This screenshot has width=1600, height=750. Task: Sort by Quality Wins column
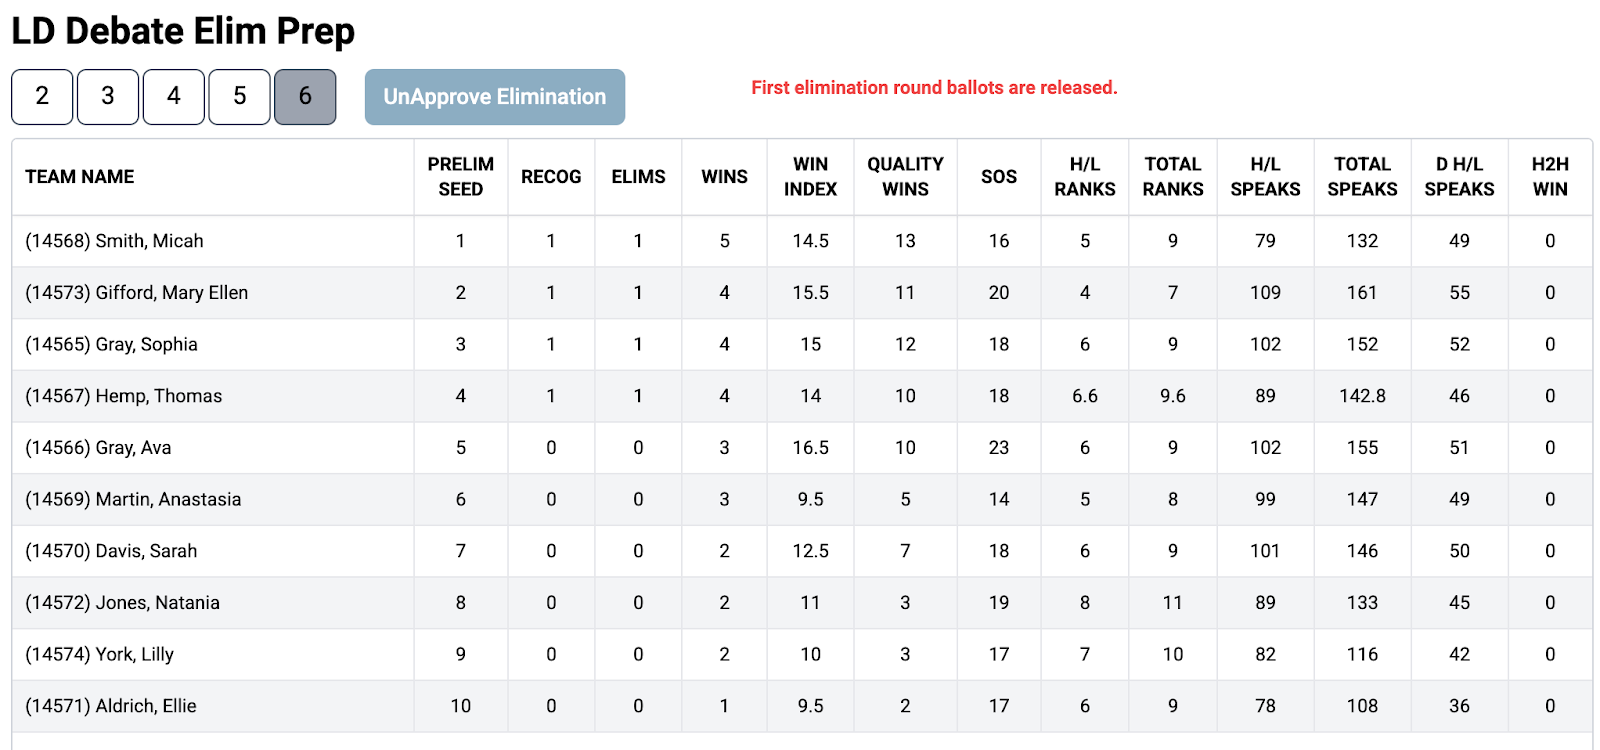click(x=905, y=177)
